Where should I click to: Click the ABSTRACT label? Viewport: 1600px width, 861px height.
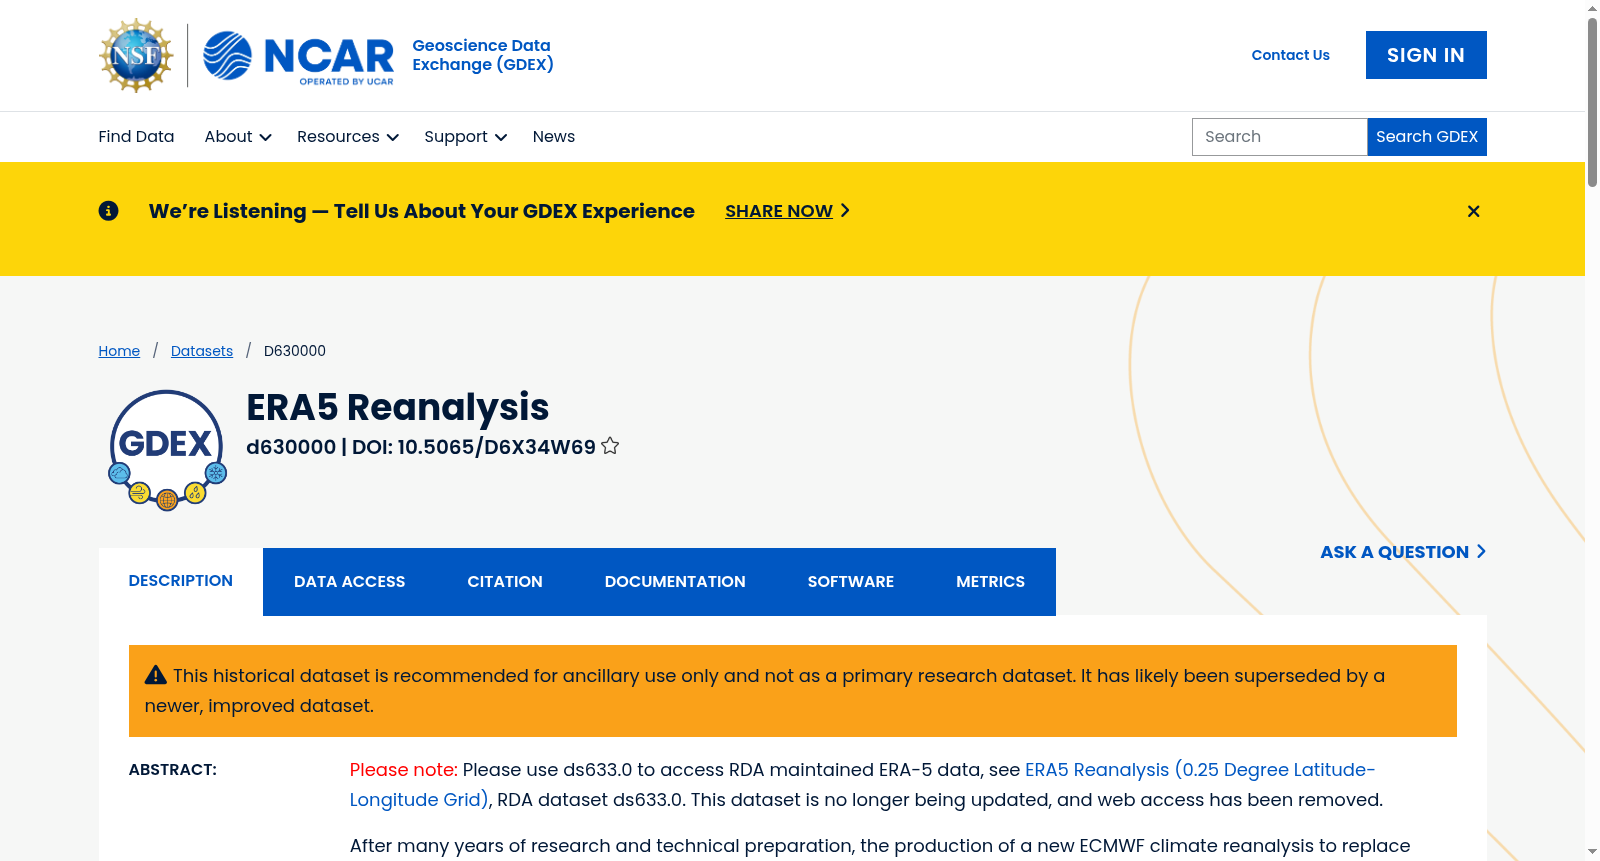[173, 770]
